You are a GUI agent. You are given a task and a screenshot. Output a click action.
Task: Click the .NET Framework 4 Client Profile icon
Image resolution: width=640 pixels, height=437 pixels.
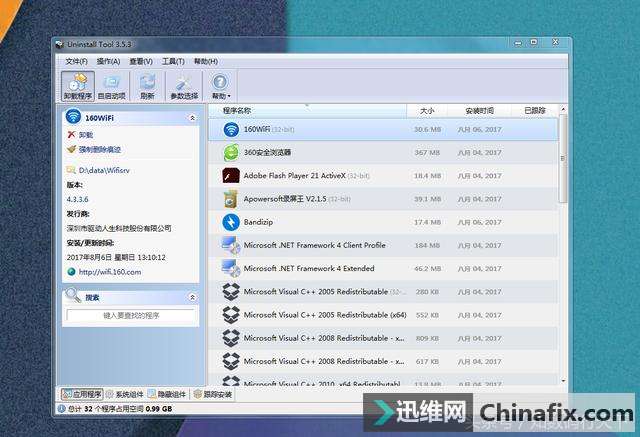pos(231,245)
